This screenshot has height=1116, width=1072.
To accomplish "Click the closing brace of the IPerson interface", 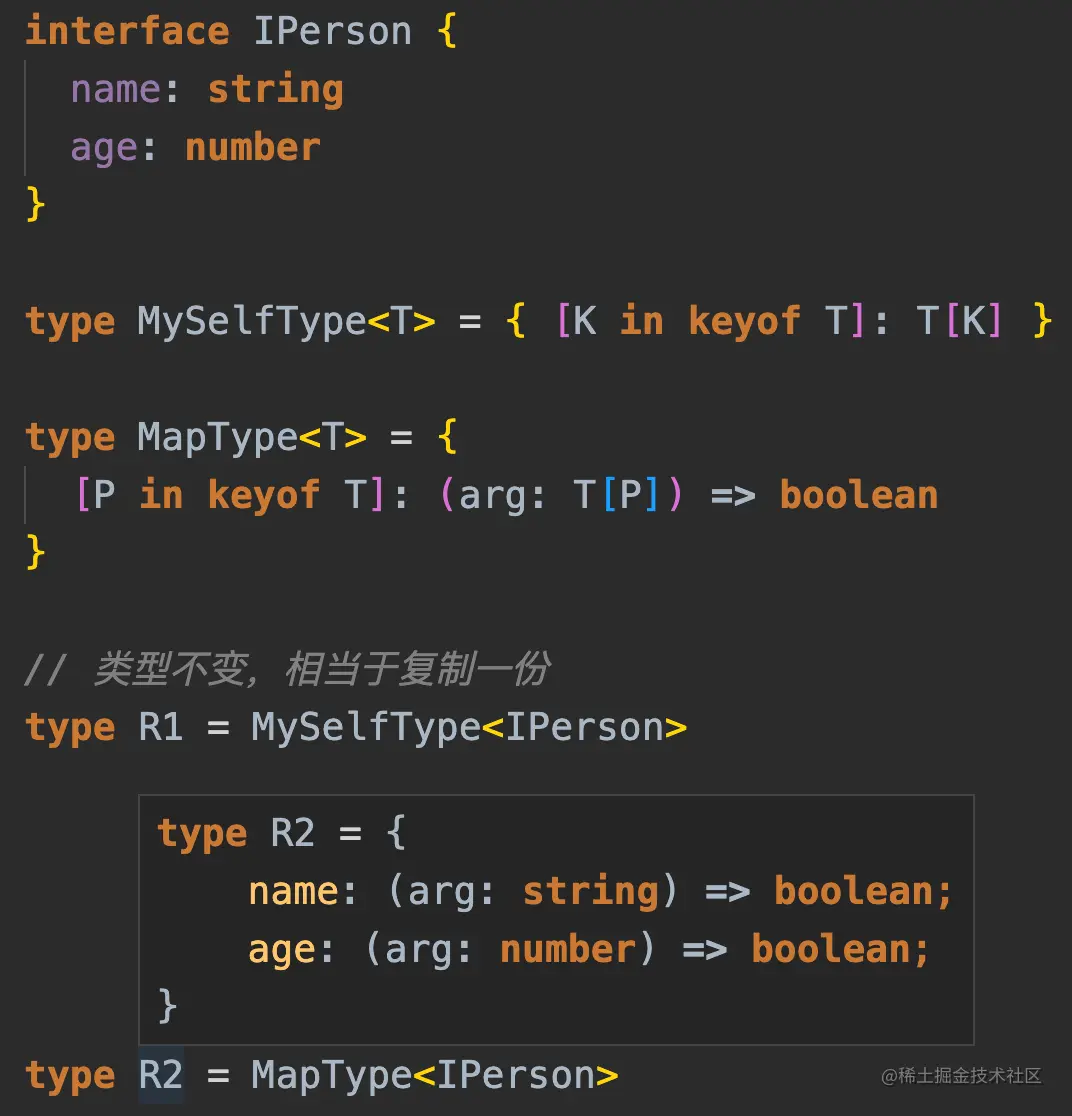I will (x=36, y=205).
